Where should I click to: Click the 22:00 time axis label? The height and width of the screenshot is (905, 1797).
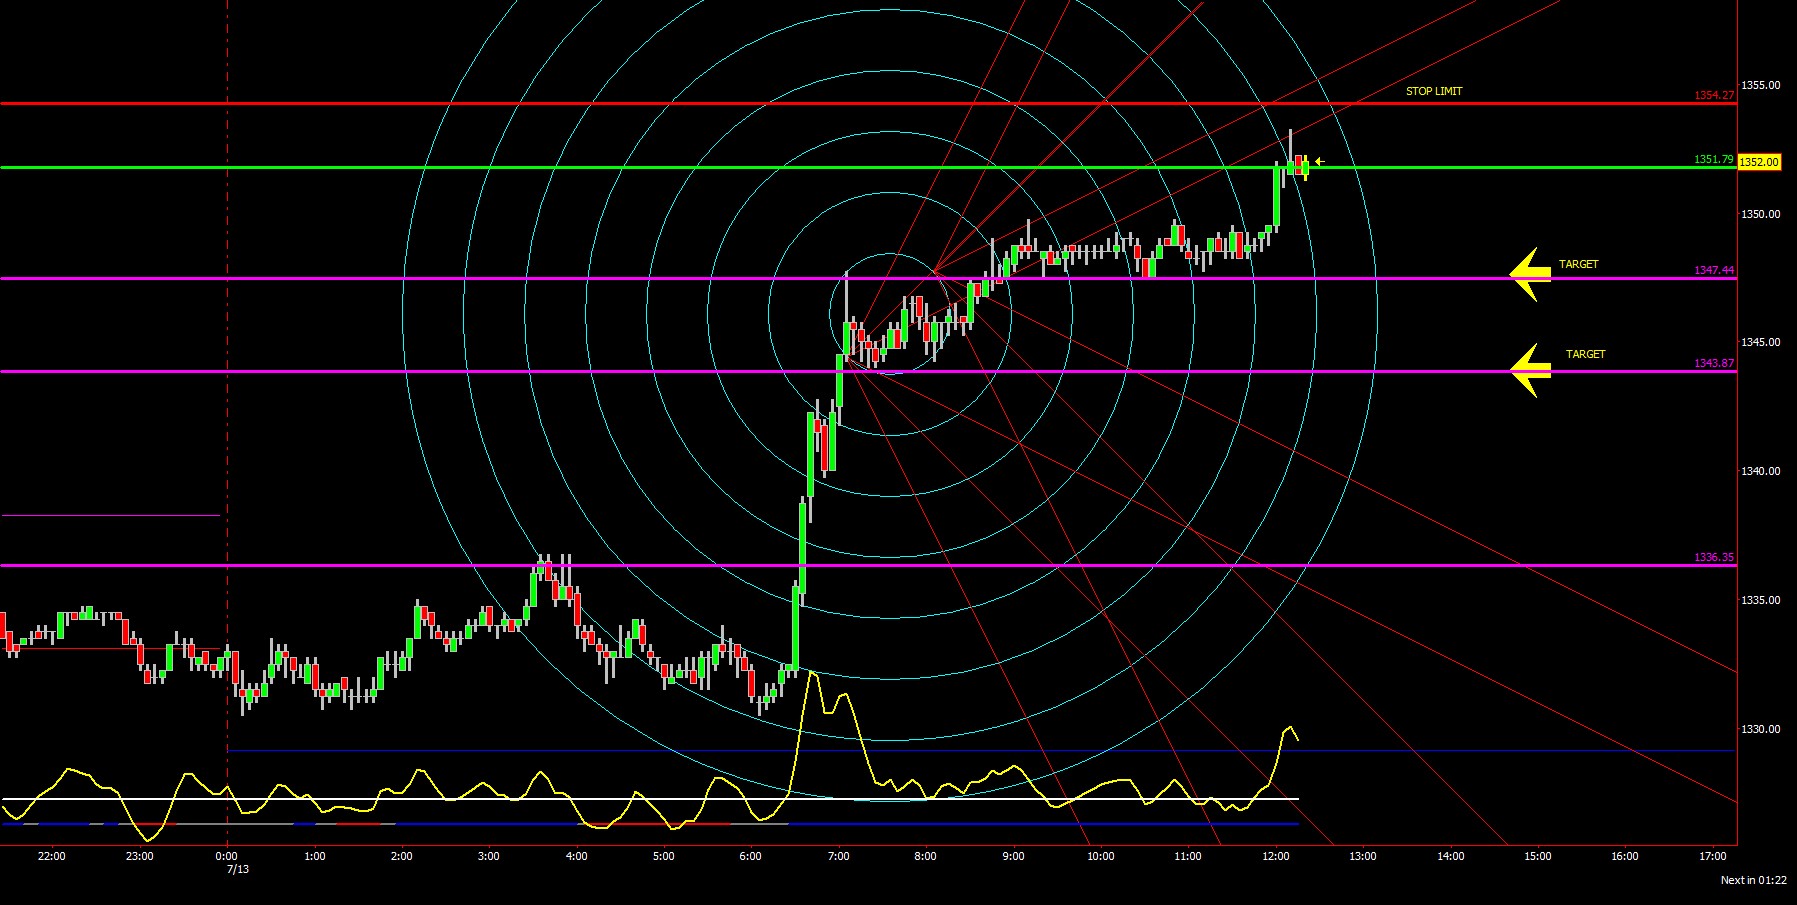pos(52,856)
